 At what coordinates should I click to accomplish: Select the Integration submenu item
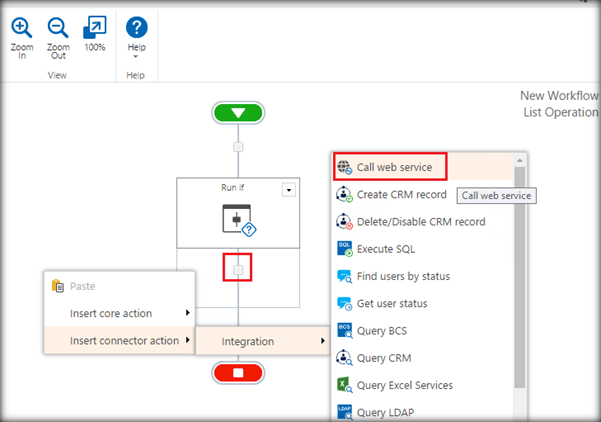pyautogui.click(x=263, y=341)
